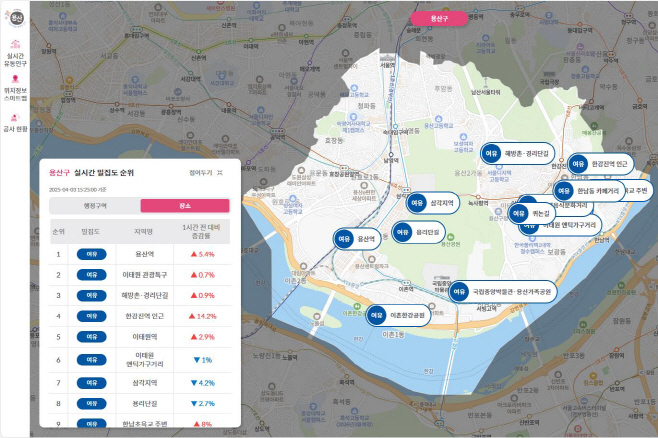Viewport: 658px width, 438px height.
Task: Click the 국립중앙박물관·용산가족공원 map marker
Action: pos(502,291)
